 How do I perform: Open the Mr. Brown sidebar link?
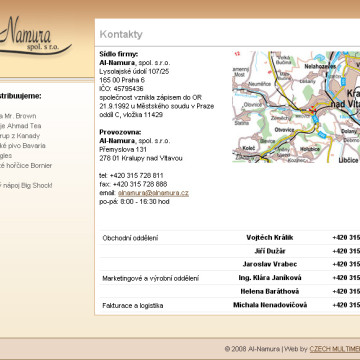(x=18, y=116)
